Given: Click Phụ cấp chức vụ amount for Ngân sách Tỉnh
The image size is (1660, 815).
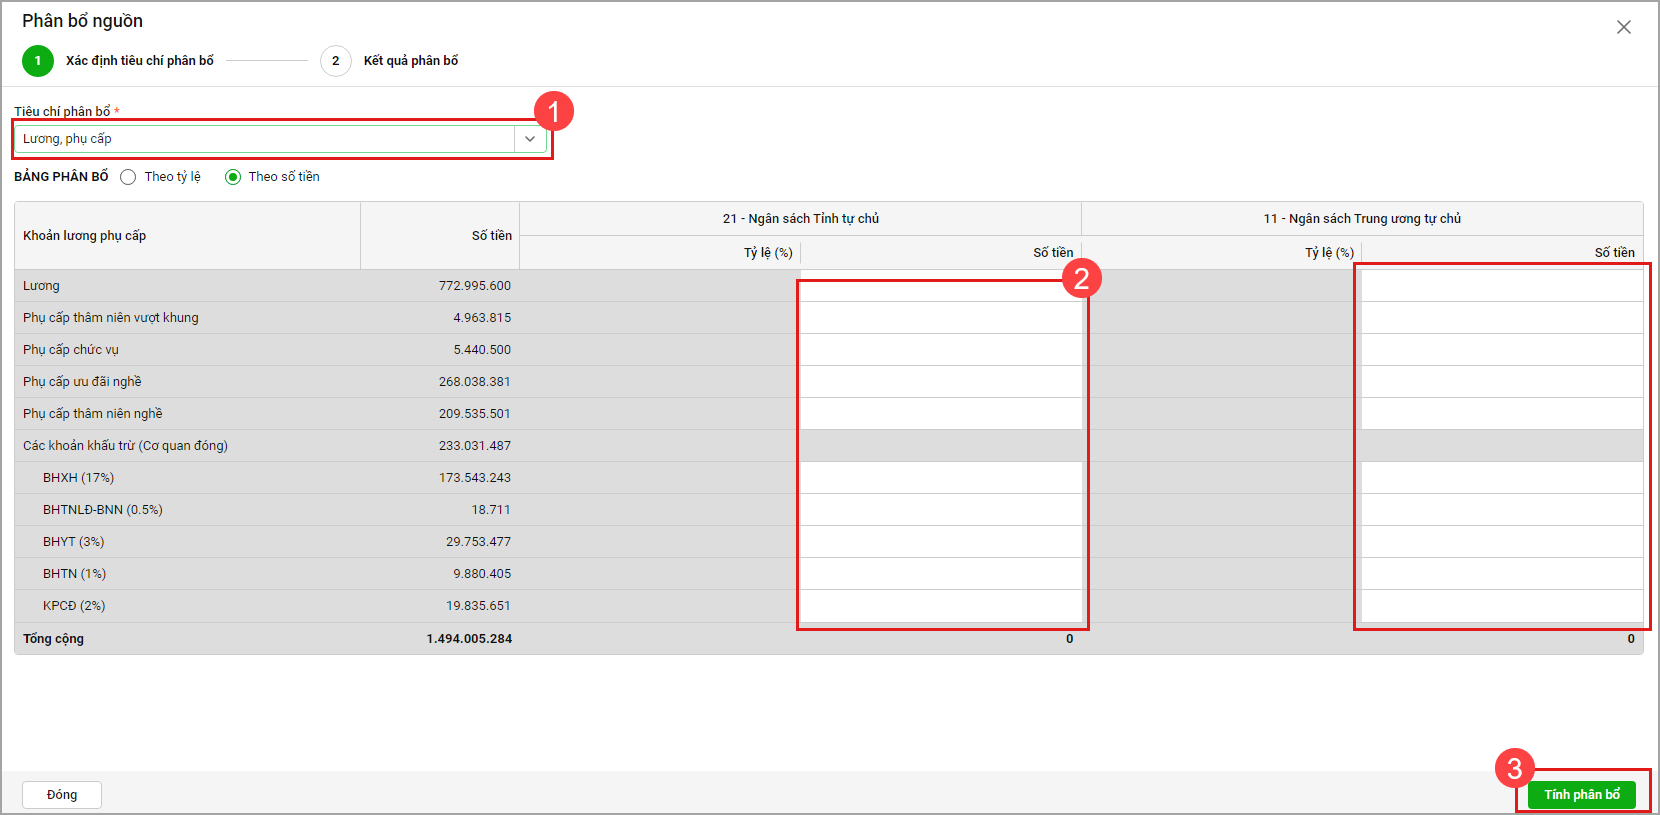Looking at the screenshot, I should coord(940,350).
